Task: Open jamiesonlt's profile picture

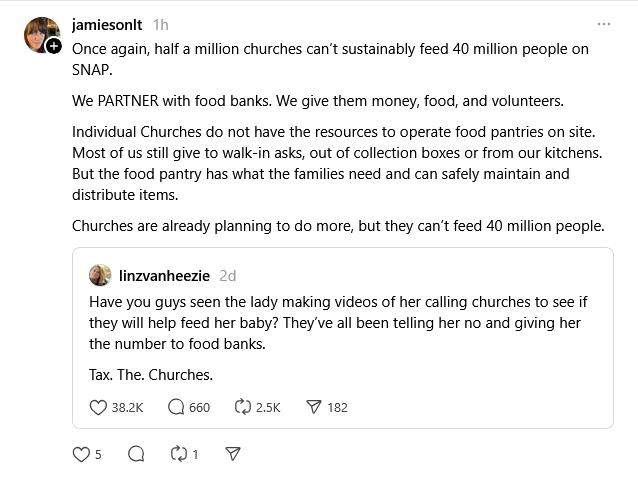Action: click(x=41, y=34)
